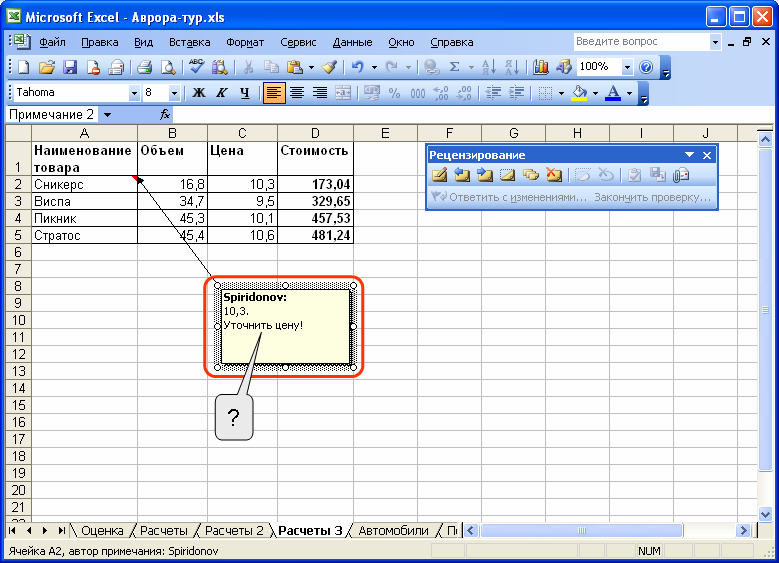Open Print Preview icon
The image size is (779, 563).
tap(168, 67)
